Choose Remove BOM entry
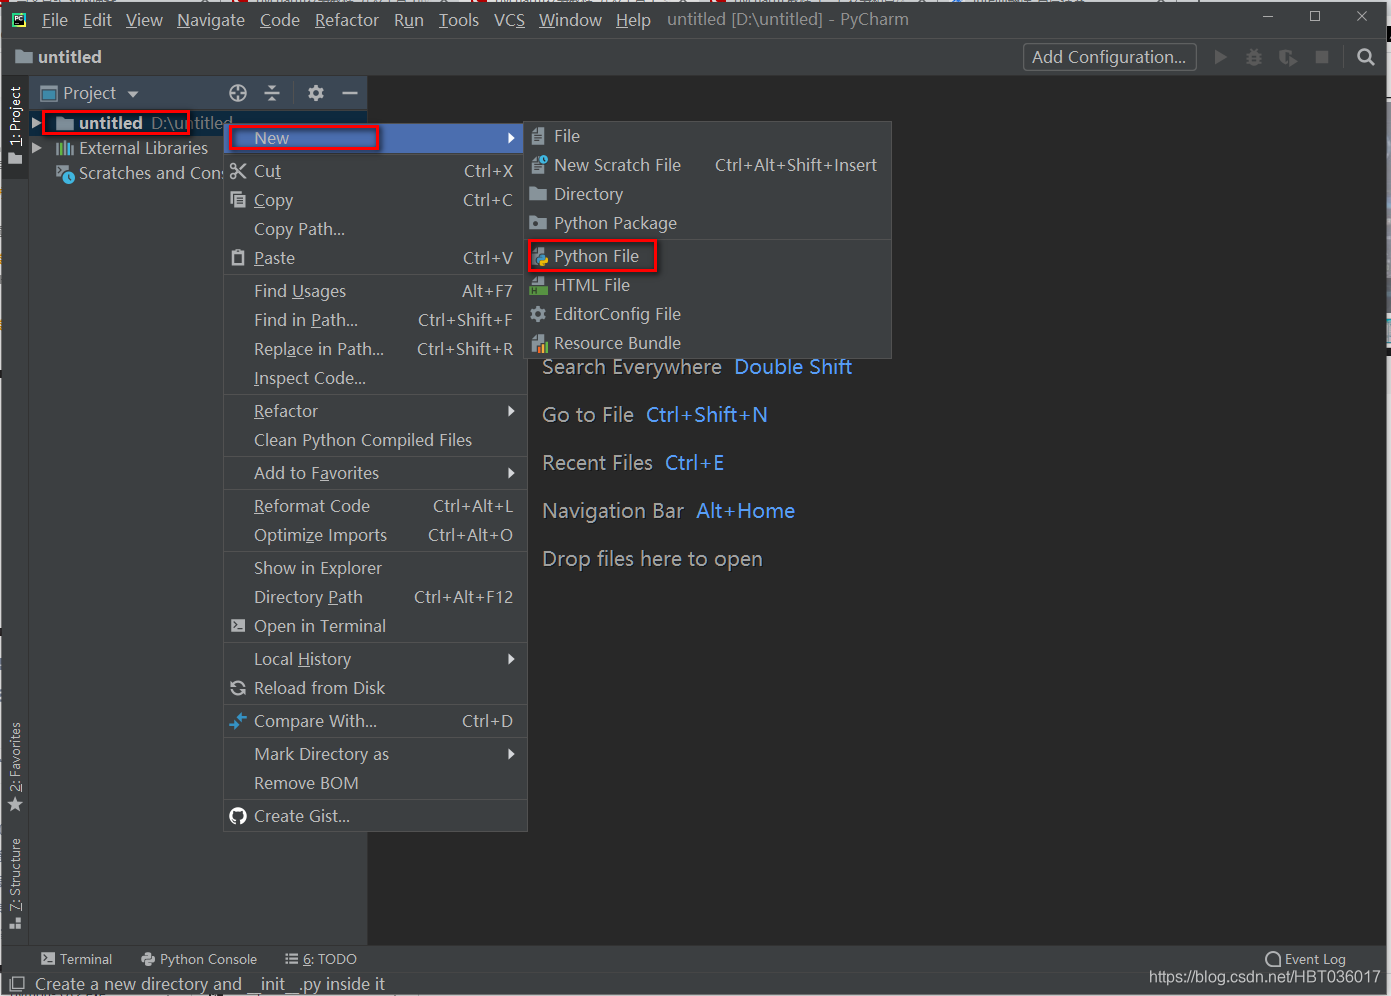 pos(375,783)
